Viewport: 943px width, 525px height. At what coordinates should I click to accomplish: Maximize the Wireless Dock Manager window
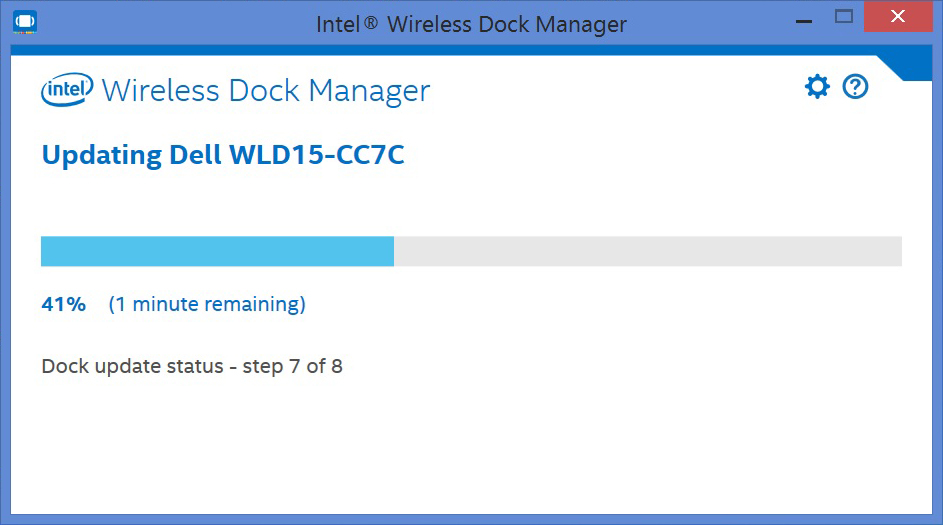844,17
